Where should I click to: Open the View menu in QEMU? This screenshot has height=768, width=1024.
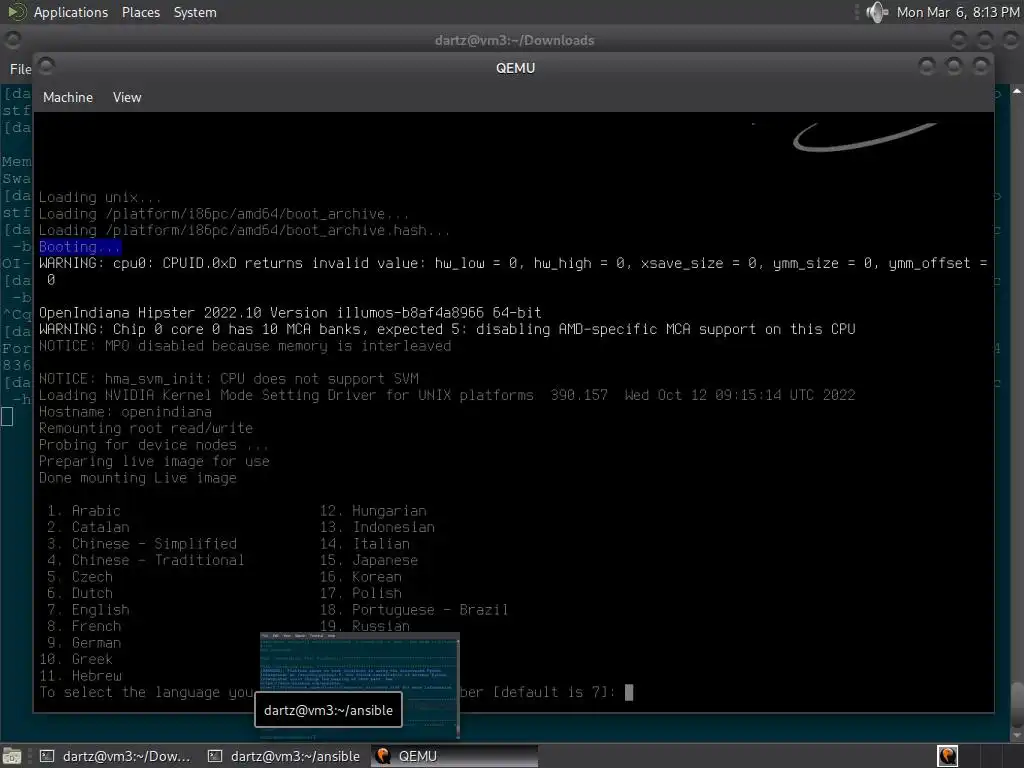tap(127, 97)
